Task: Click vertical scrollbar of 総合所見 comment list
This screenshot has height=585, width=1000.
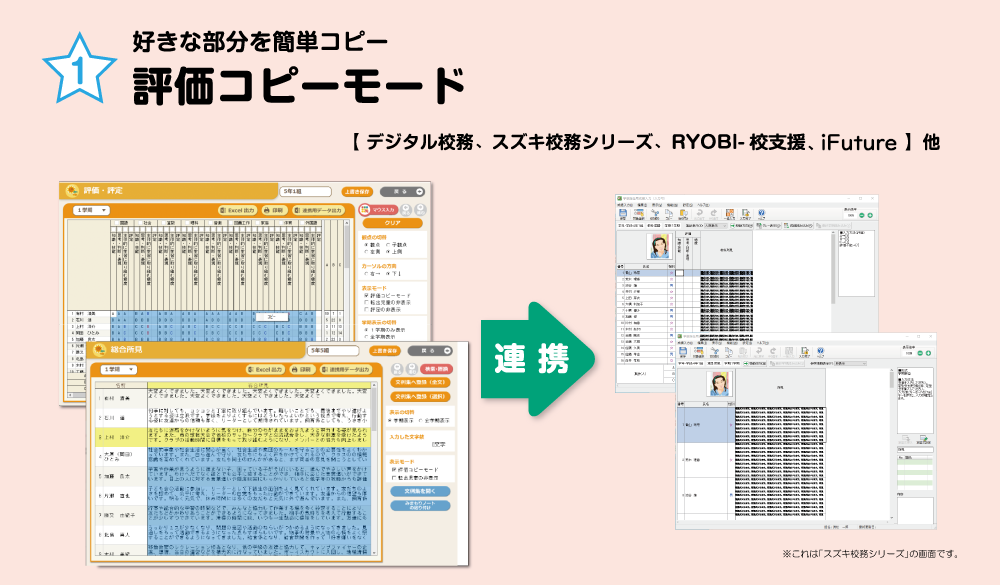Action: click(374, 469)
